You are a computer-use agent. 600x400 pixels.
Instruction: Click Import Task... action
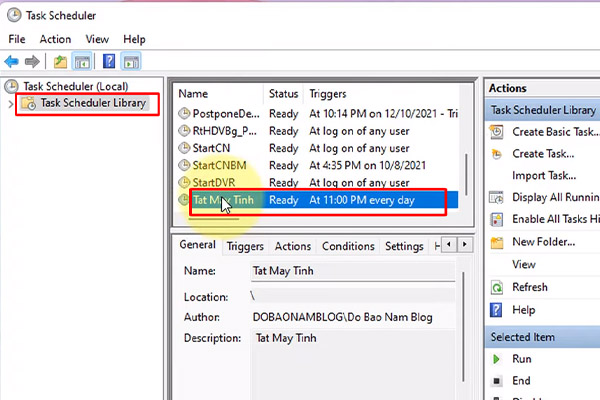point(544,176)
